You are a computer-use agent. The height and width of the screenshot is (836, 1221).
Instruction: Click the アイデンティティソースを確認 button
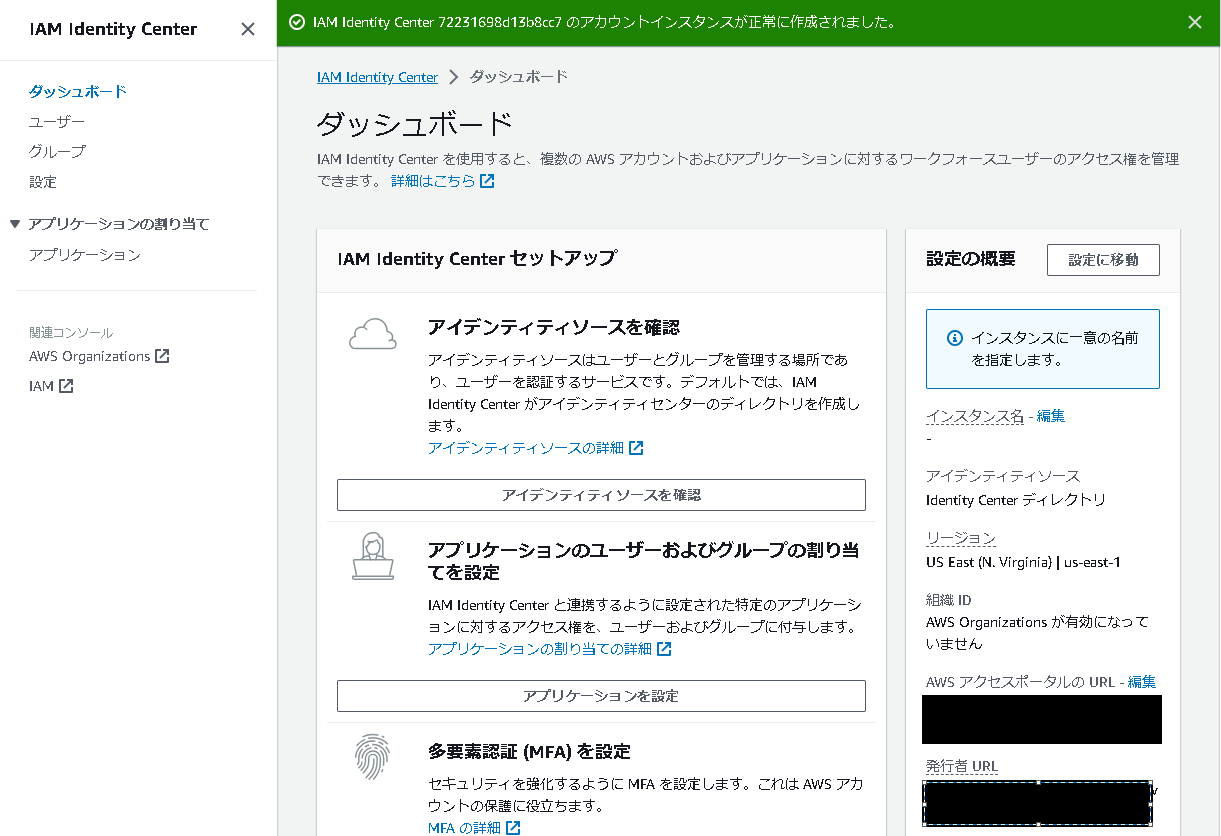[x=601, y=495]
